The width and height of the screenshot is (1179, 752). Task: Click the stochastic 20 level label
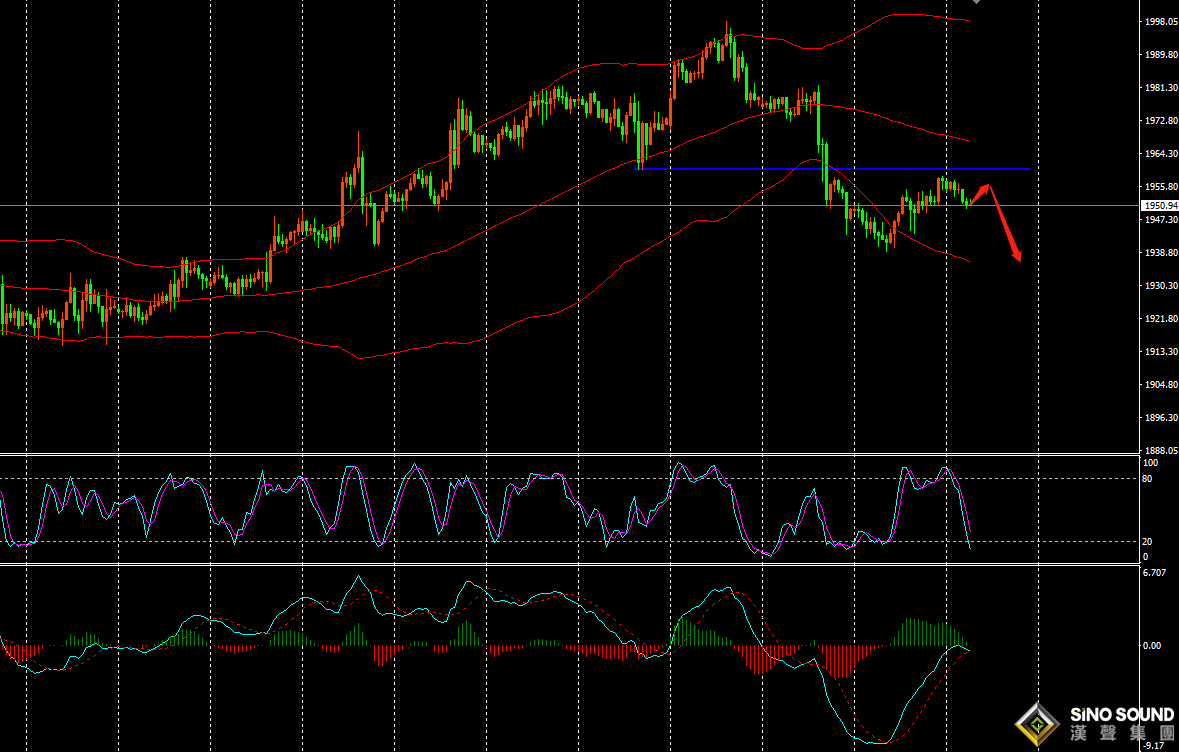(x=1147, y=541)
